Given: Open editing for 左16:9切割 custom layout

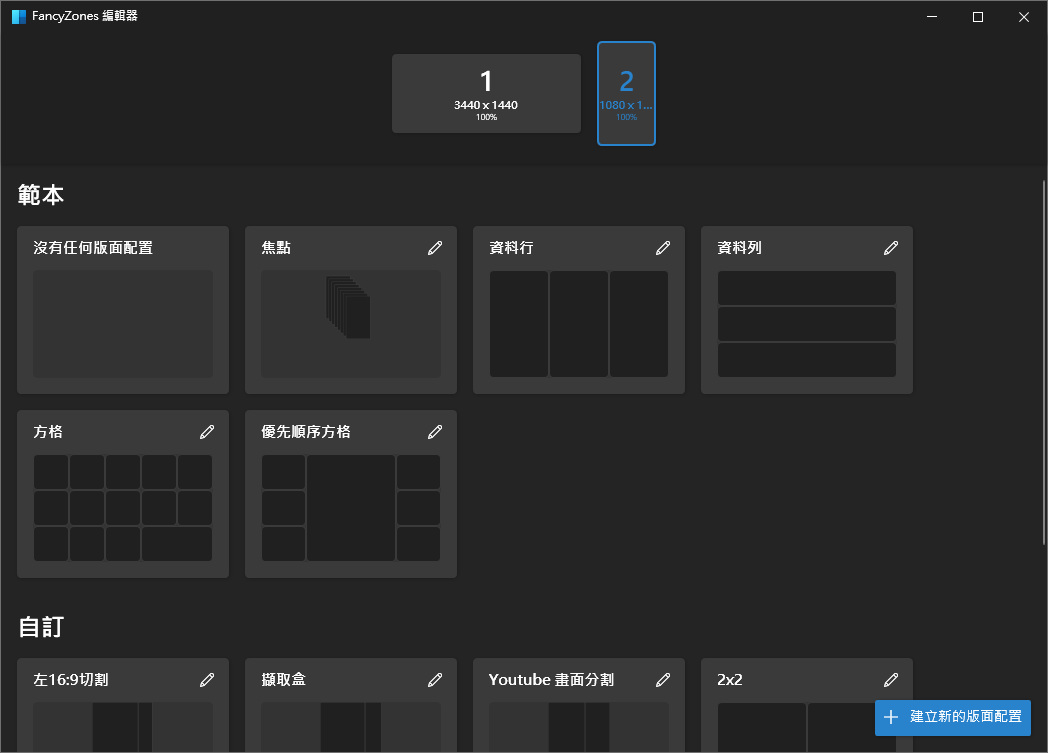Looking at the screenshot, I should [x=207, y=679].
